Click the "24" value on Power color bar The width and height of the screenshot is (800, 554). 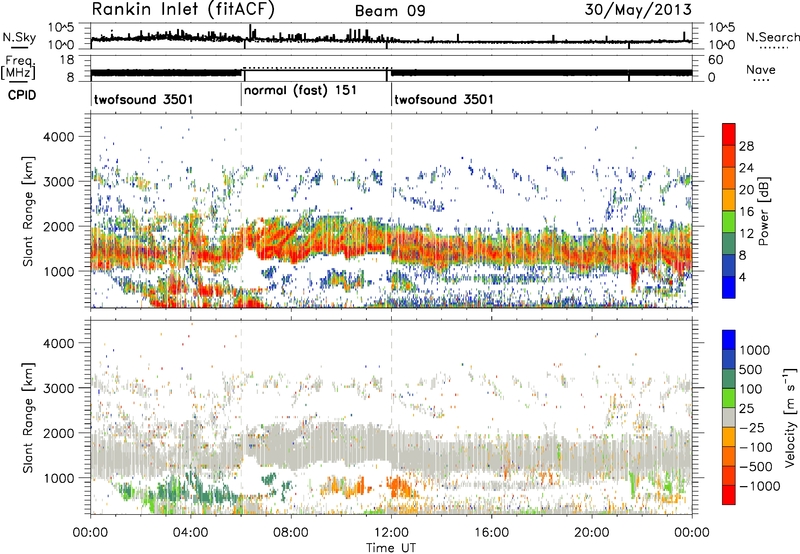(746, 168)
